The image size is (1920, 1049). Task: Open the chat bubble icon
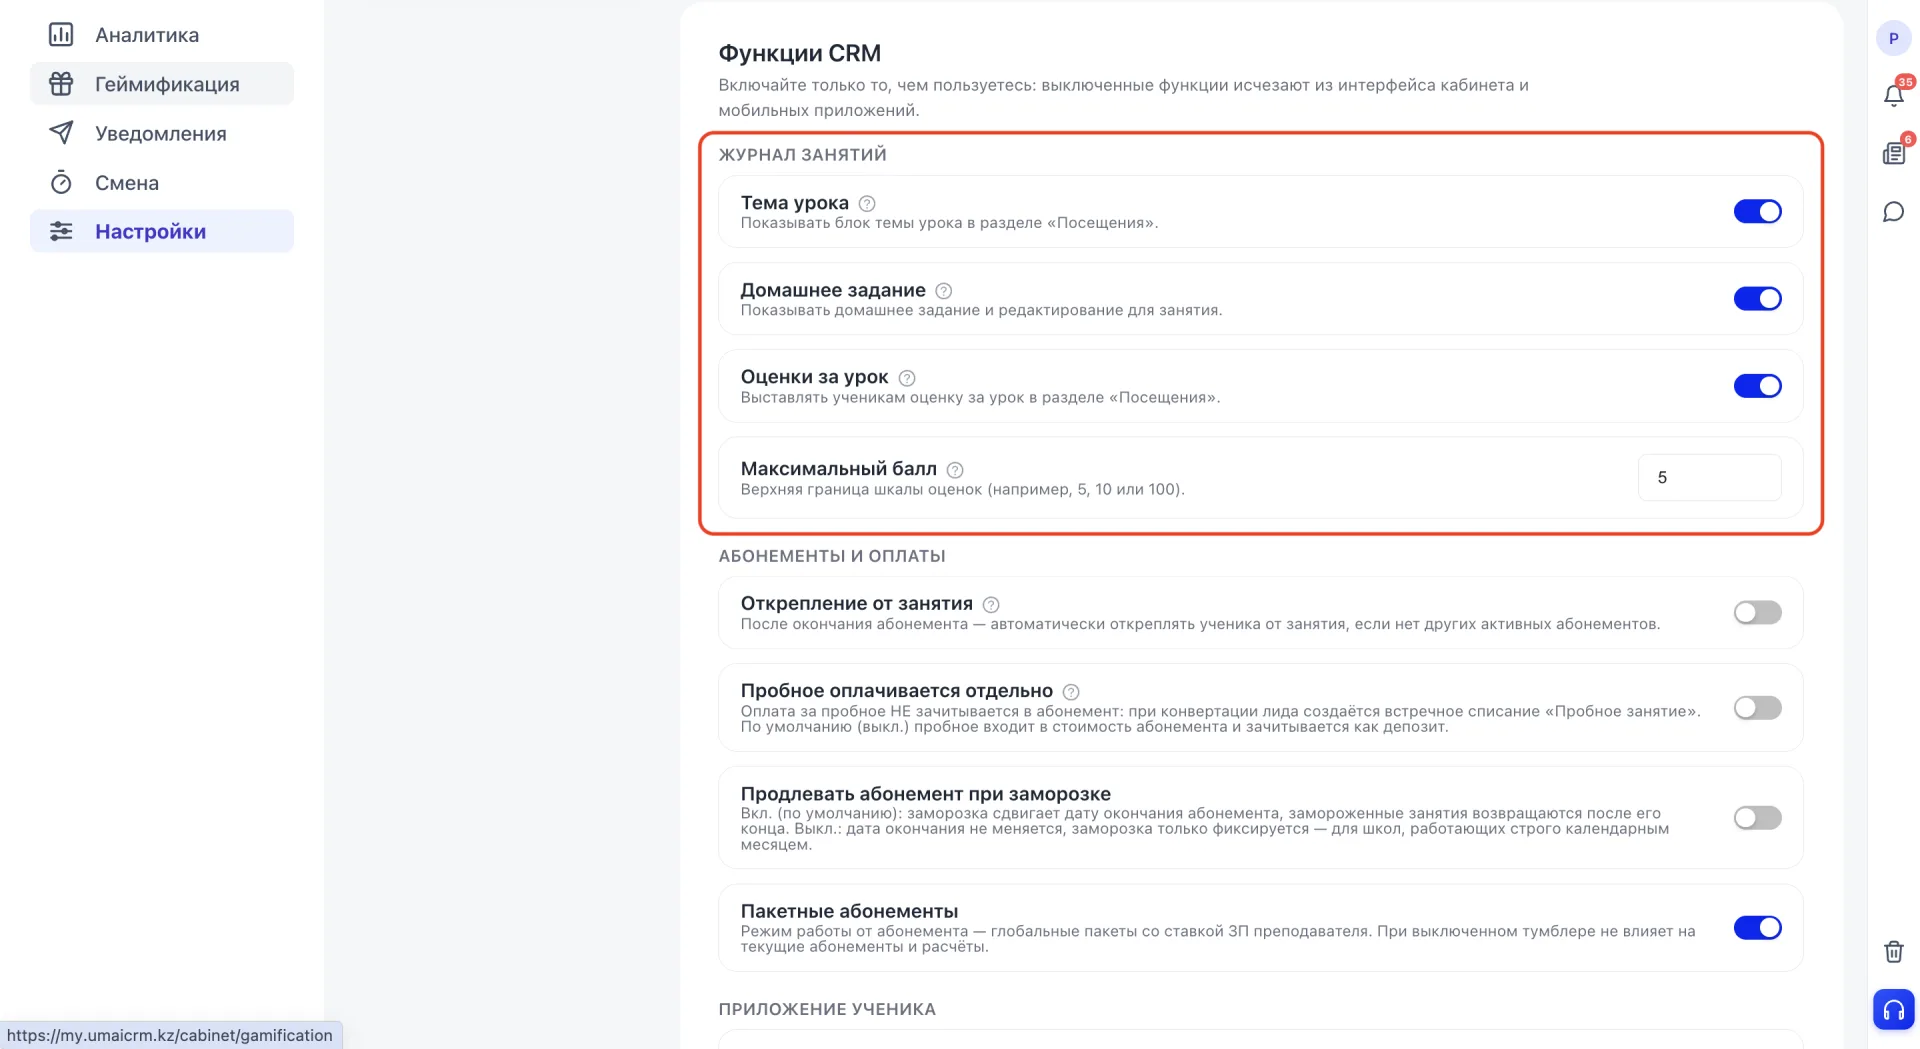1893,212
